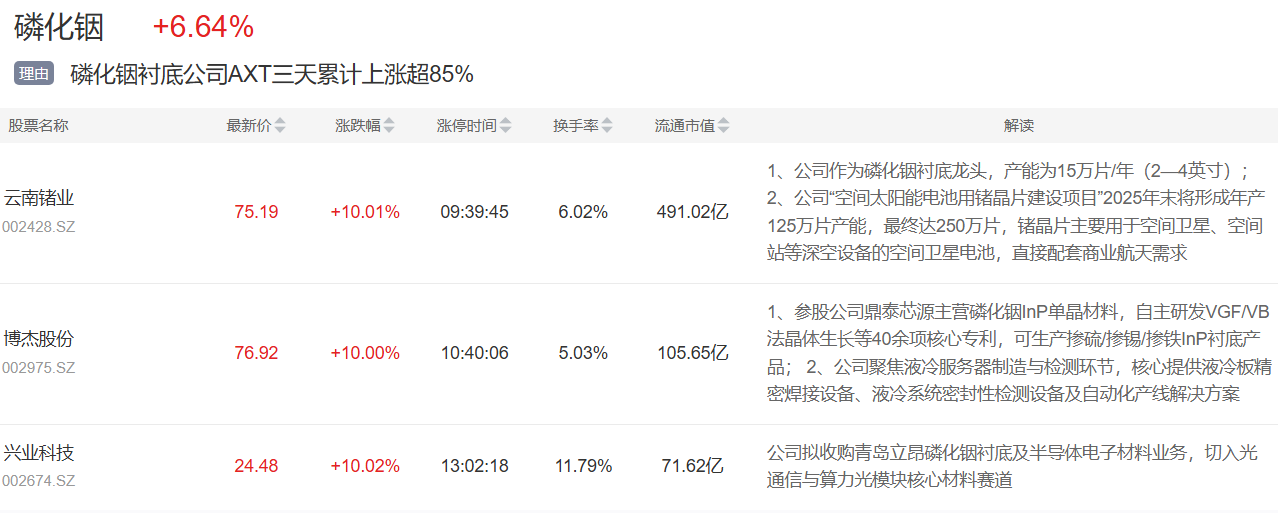
Task: Open 兴业科技 stock name link
Action: tap(39, 453)
